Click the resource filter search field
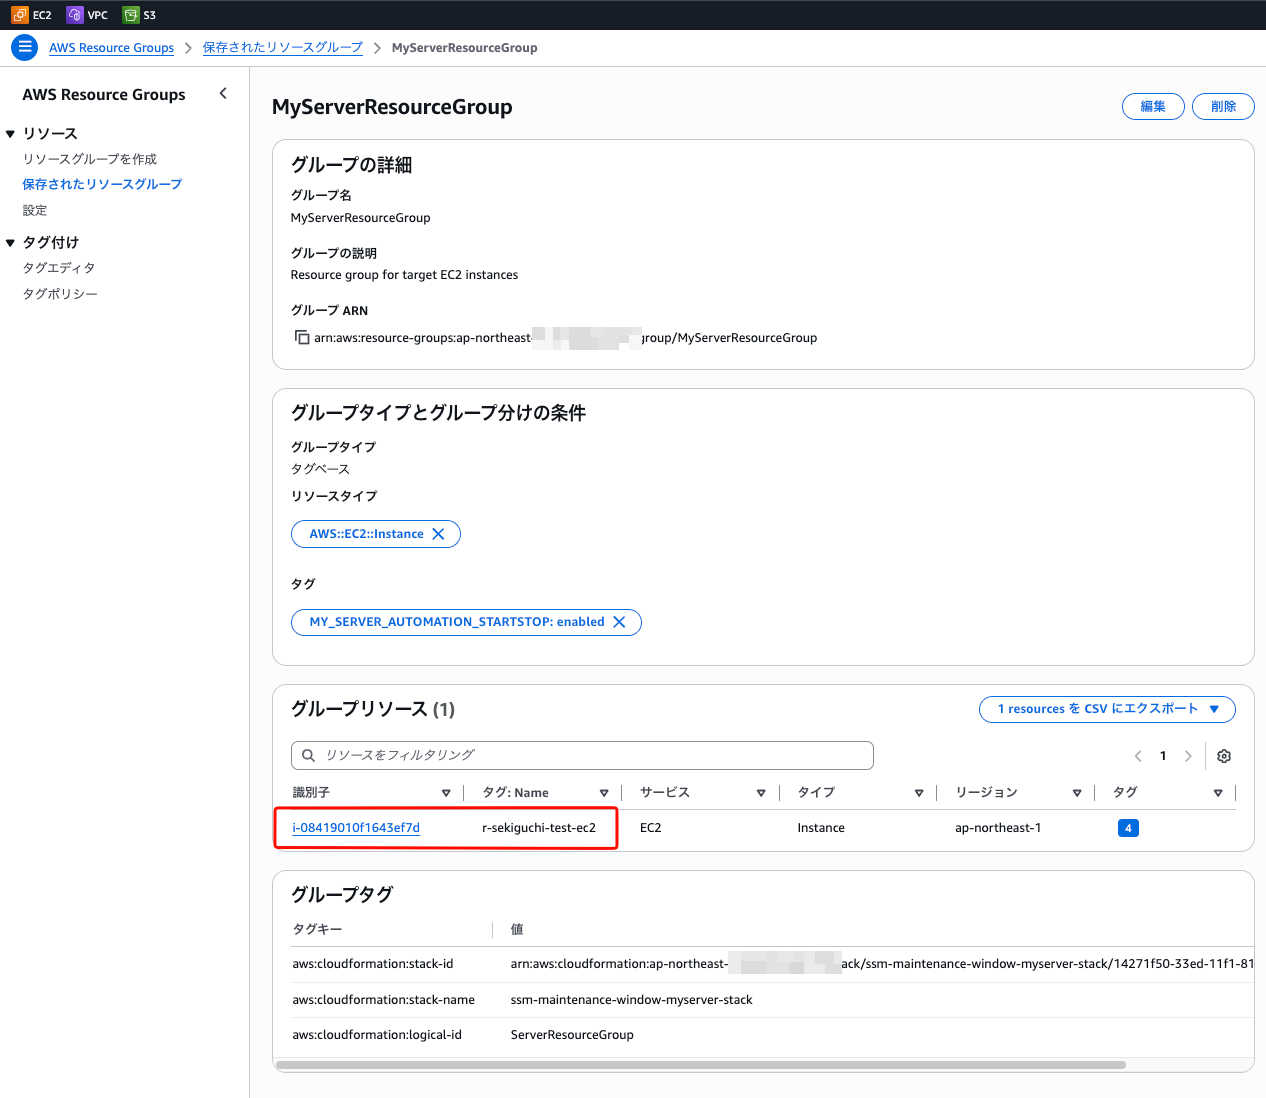 [x=582, y=755]
